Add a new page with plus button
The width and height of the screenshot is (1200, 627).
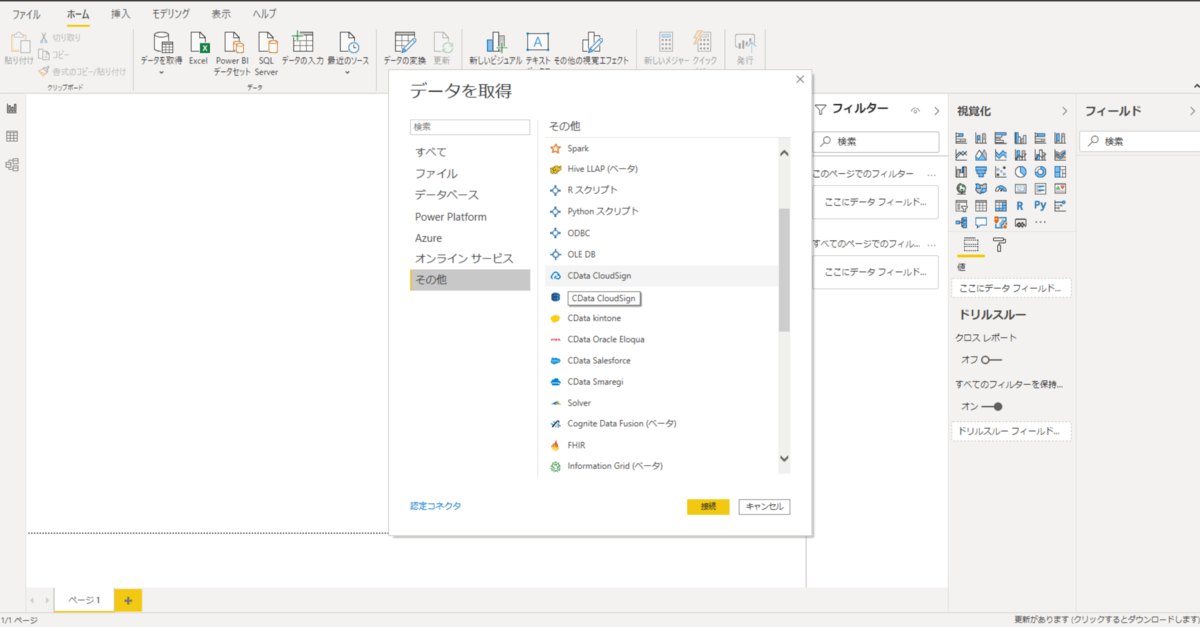click(128, 600)
